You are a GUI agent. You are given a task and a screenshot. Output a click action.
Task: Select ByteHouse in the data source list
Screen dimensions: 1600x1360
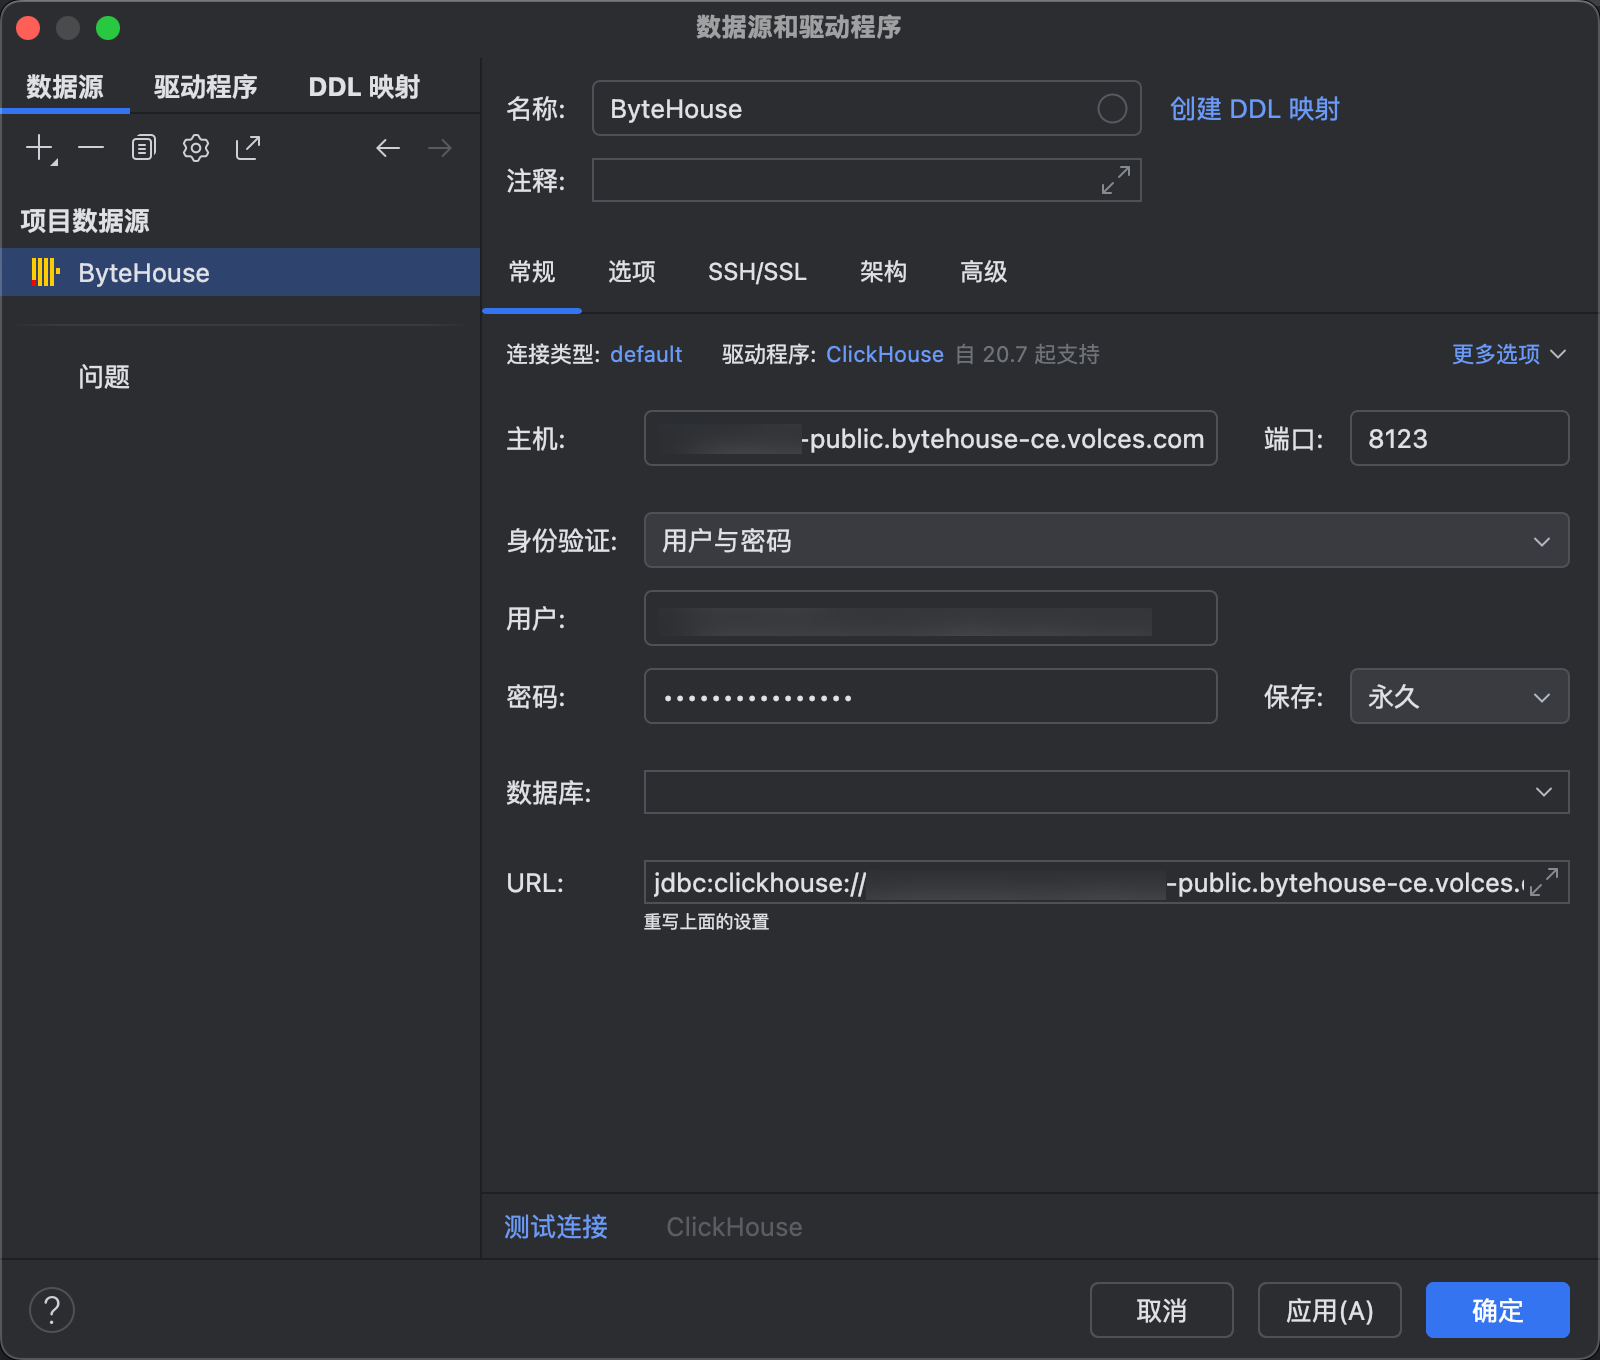coord(144,273)
